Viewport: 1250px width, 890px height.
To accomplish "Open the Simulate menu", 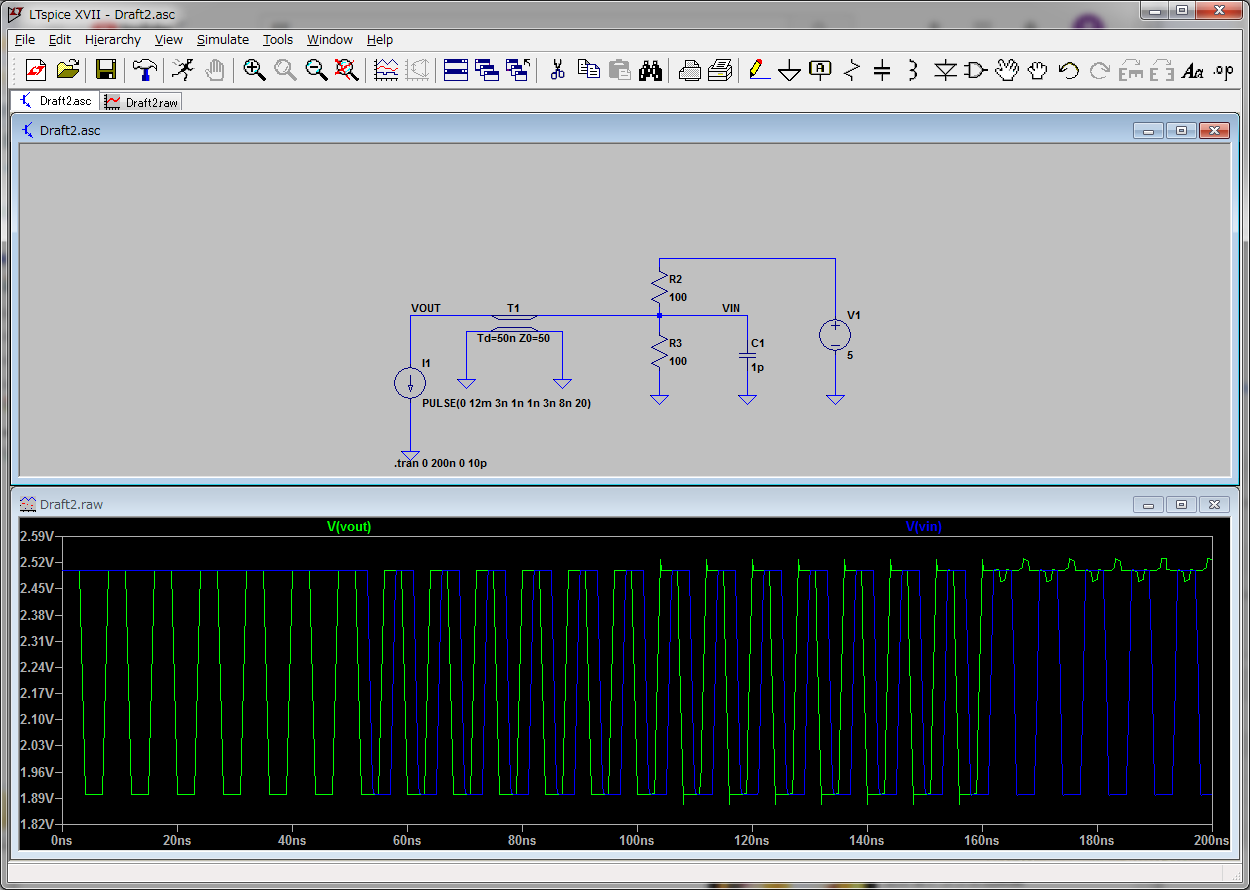I will click(223, 40).
